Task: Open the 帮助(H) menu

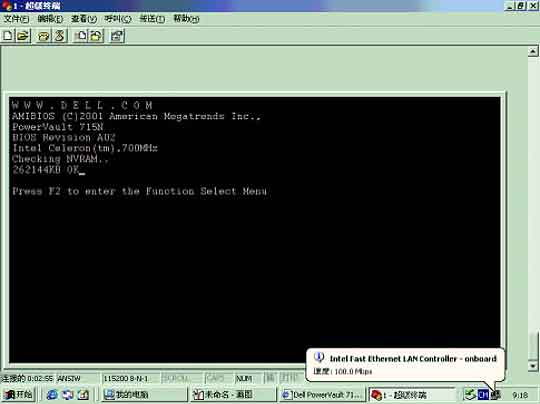Action: pos(186,19)
